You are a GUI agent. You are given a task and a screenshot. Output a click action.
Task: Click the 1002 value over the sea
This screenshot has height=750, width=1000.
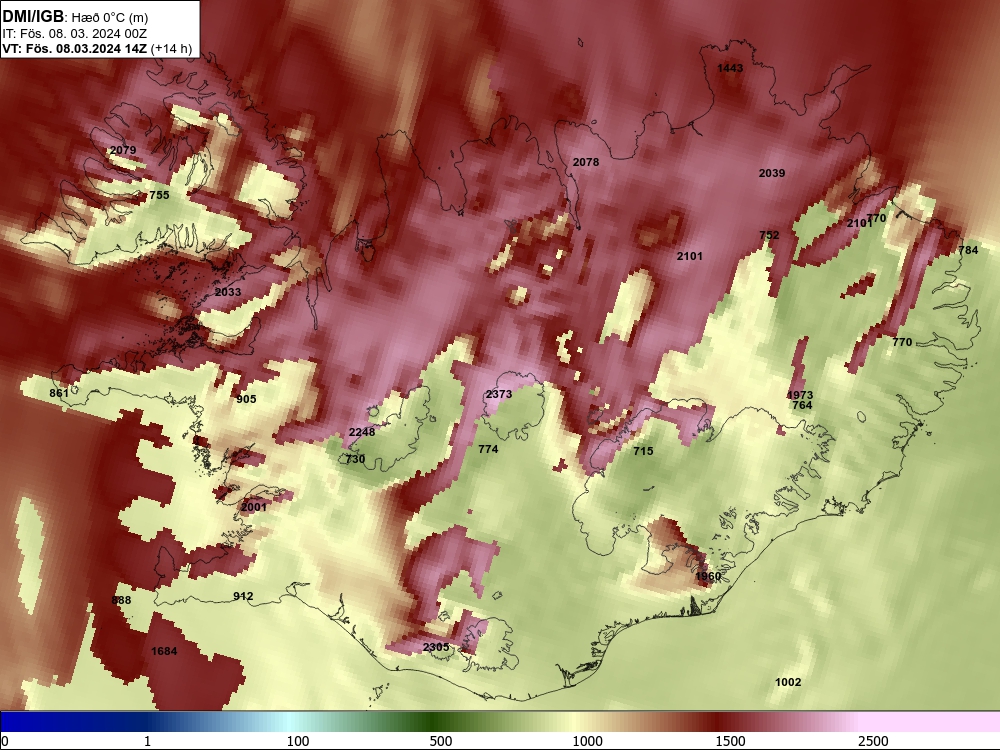pyautogui.click(x=788, y=682)
